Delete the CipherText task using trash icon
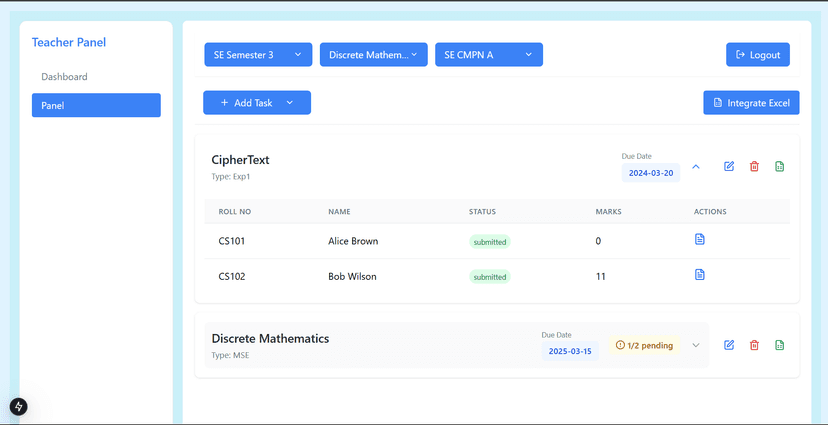The height and width of the screenshot is (425, 828). pyautogui.click(x=754, y=166)
